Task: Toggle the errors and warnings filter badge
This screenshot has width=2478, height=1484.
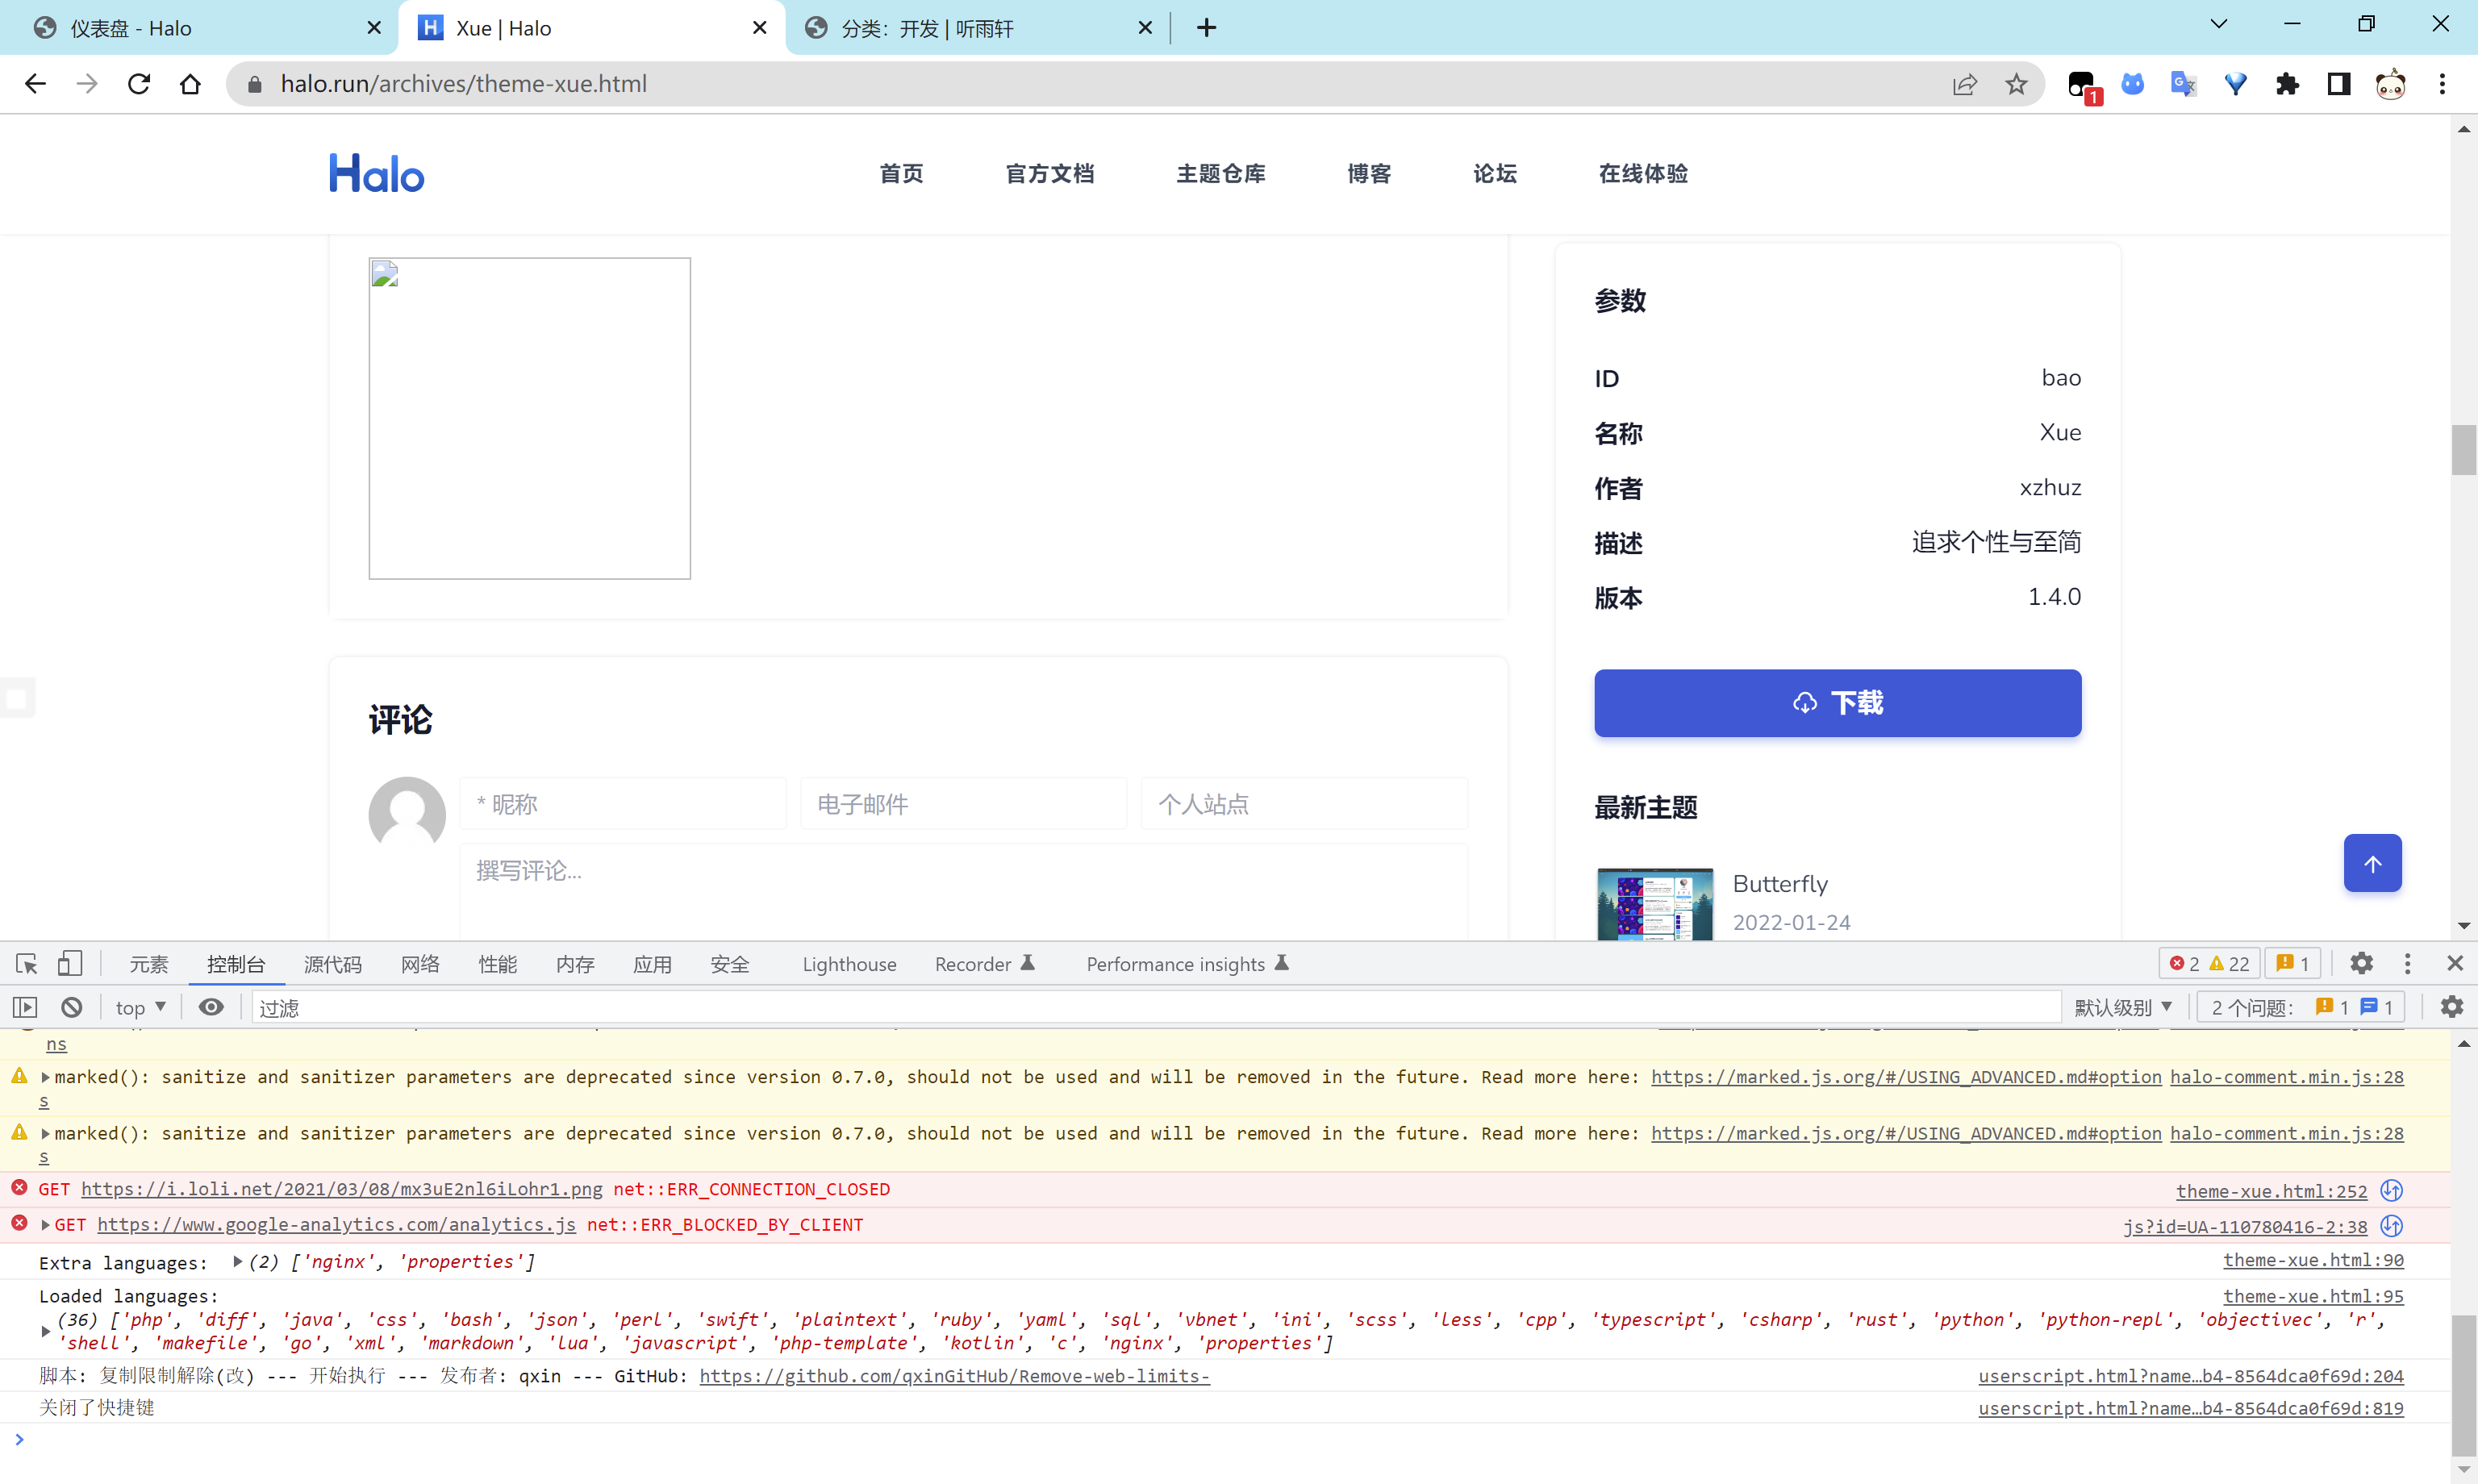Action: click(2209, 962)
